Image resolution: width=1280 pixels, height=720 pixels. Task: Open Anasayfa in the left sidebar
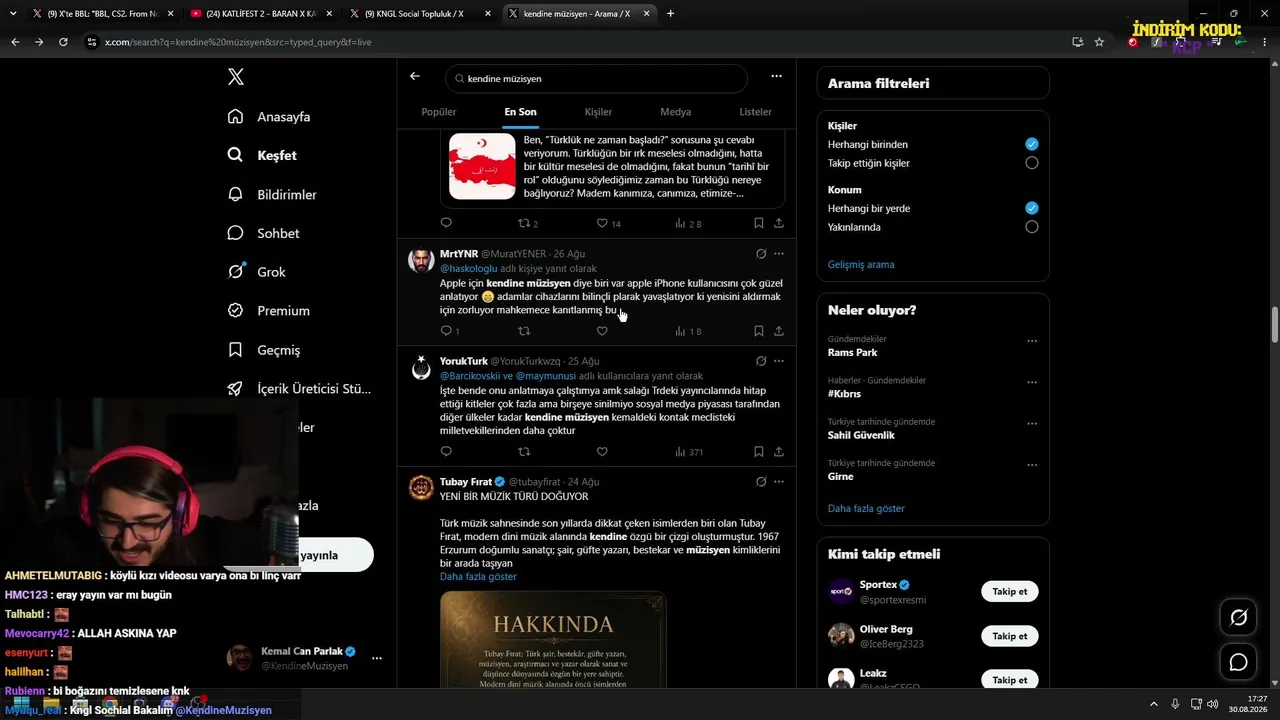pos(269,117)
